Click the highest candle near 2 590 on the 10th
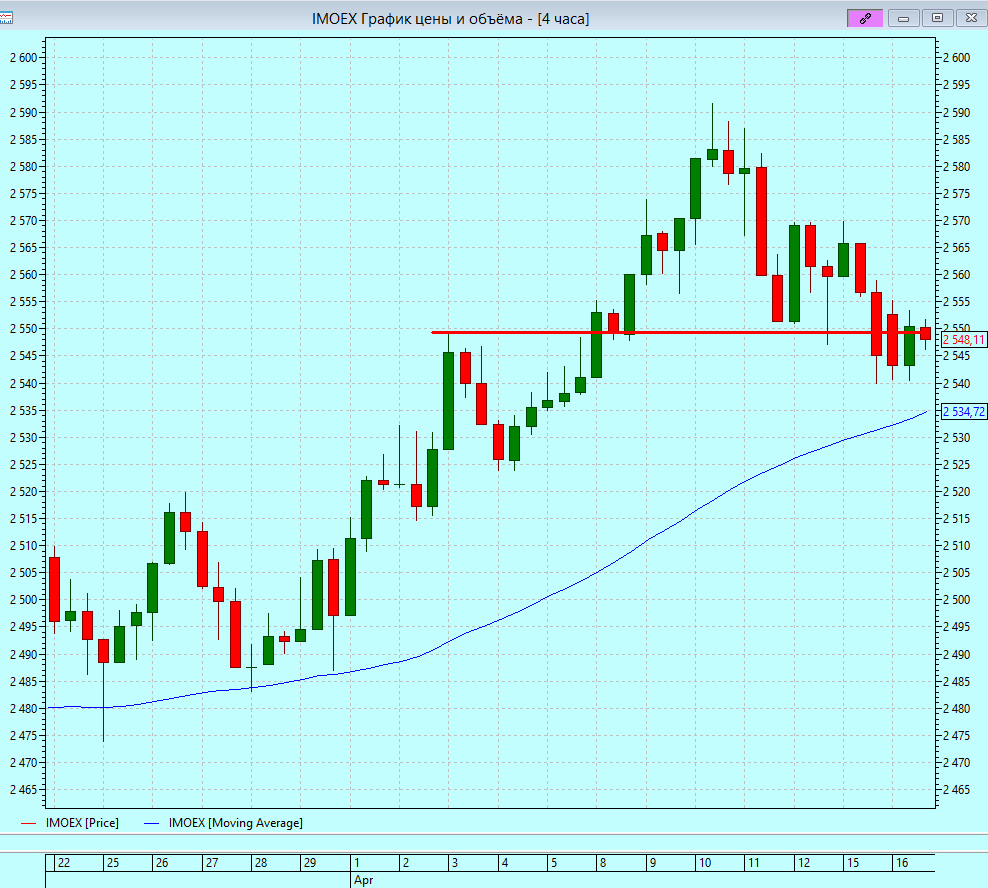This screenshot has height=888, width=988. [713, 154]
